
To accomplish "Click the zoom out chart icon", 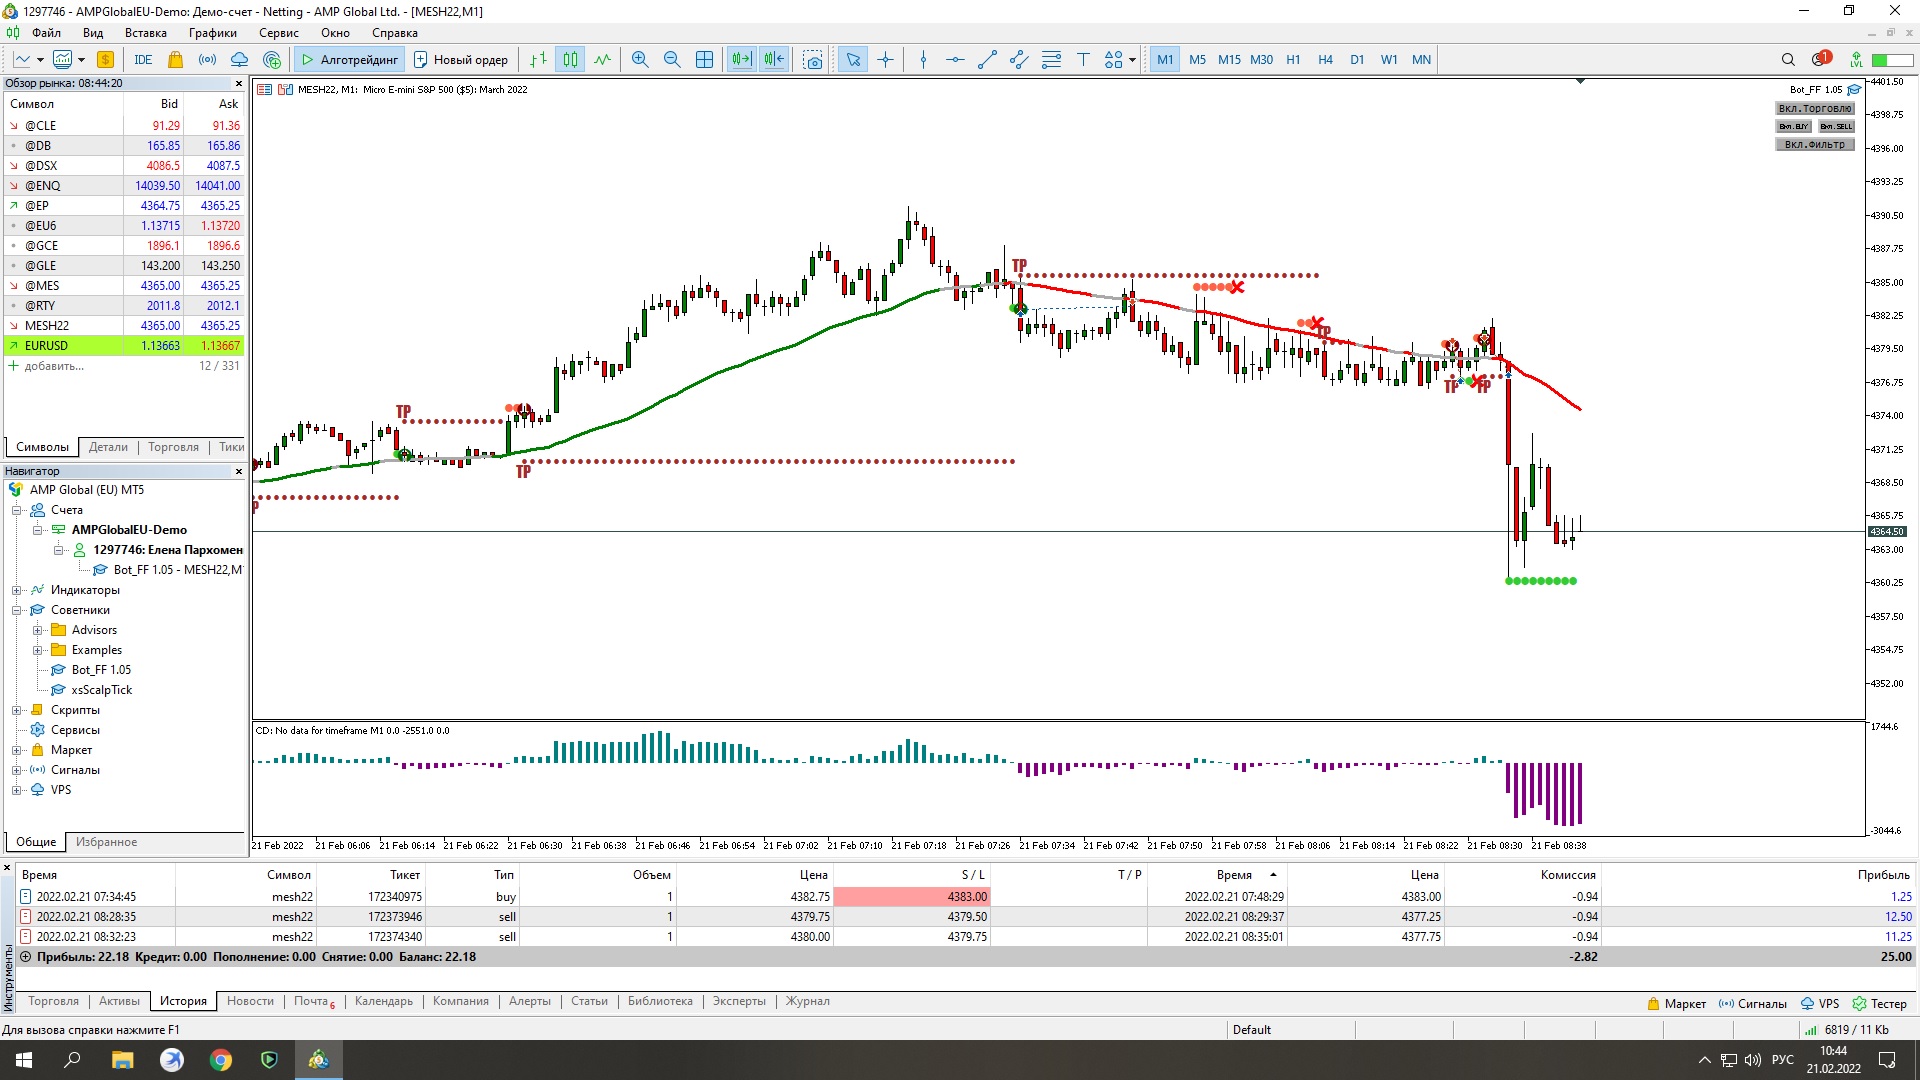I will pyautogui.click(x=672, y=60).
